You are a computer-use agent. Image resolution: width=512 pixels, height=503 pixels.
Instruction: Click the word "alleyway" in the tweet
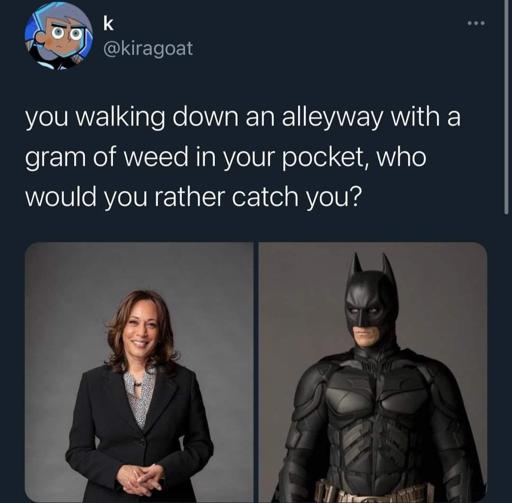(332, 118)
